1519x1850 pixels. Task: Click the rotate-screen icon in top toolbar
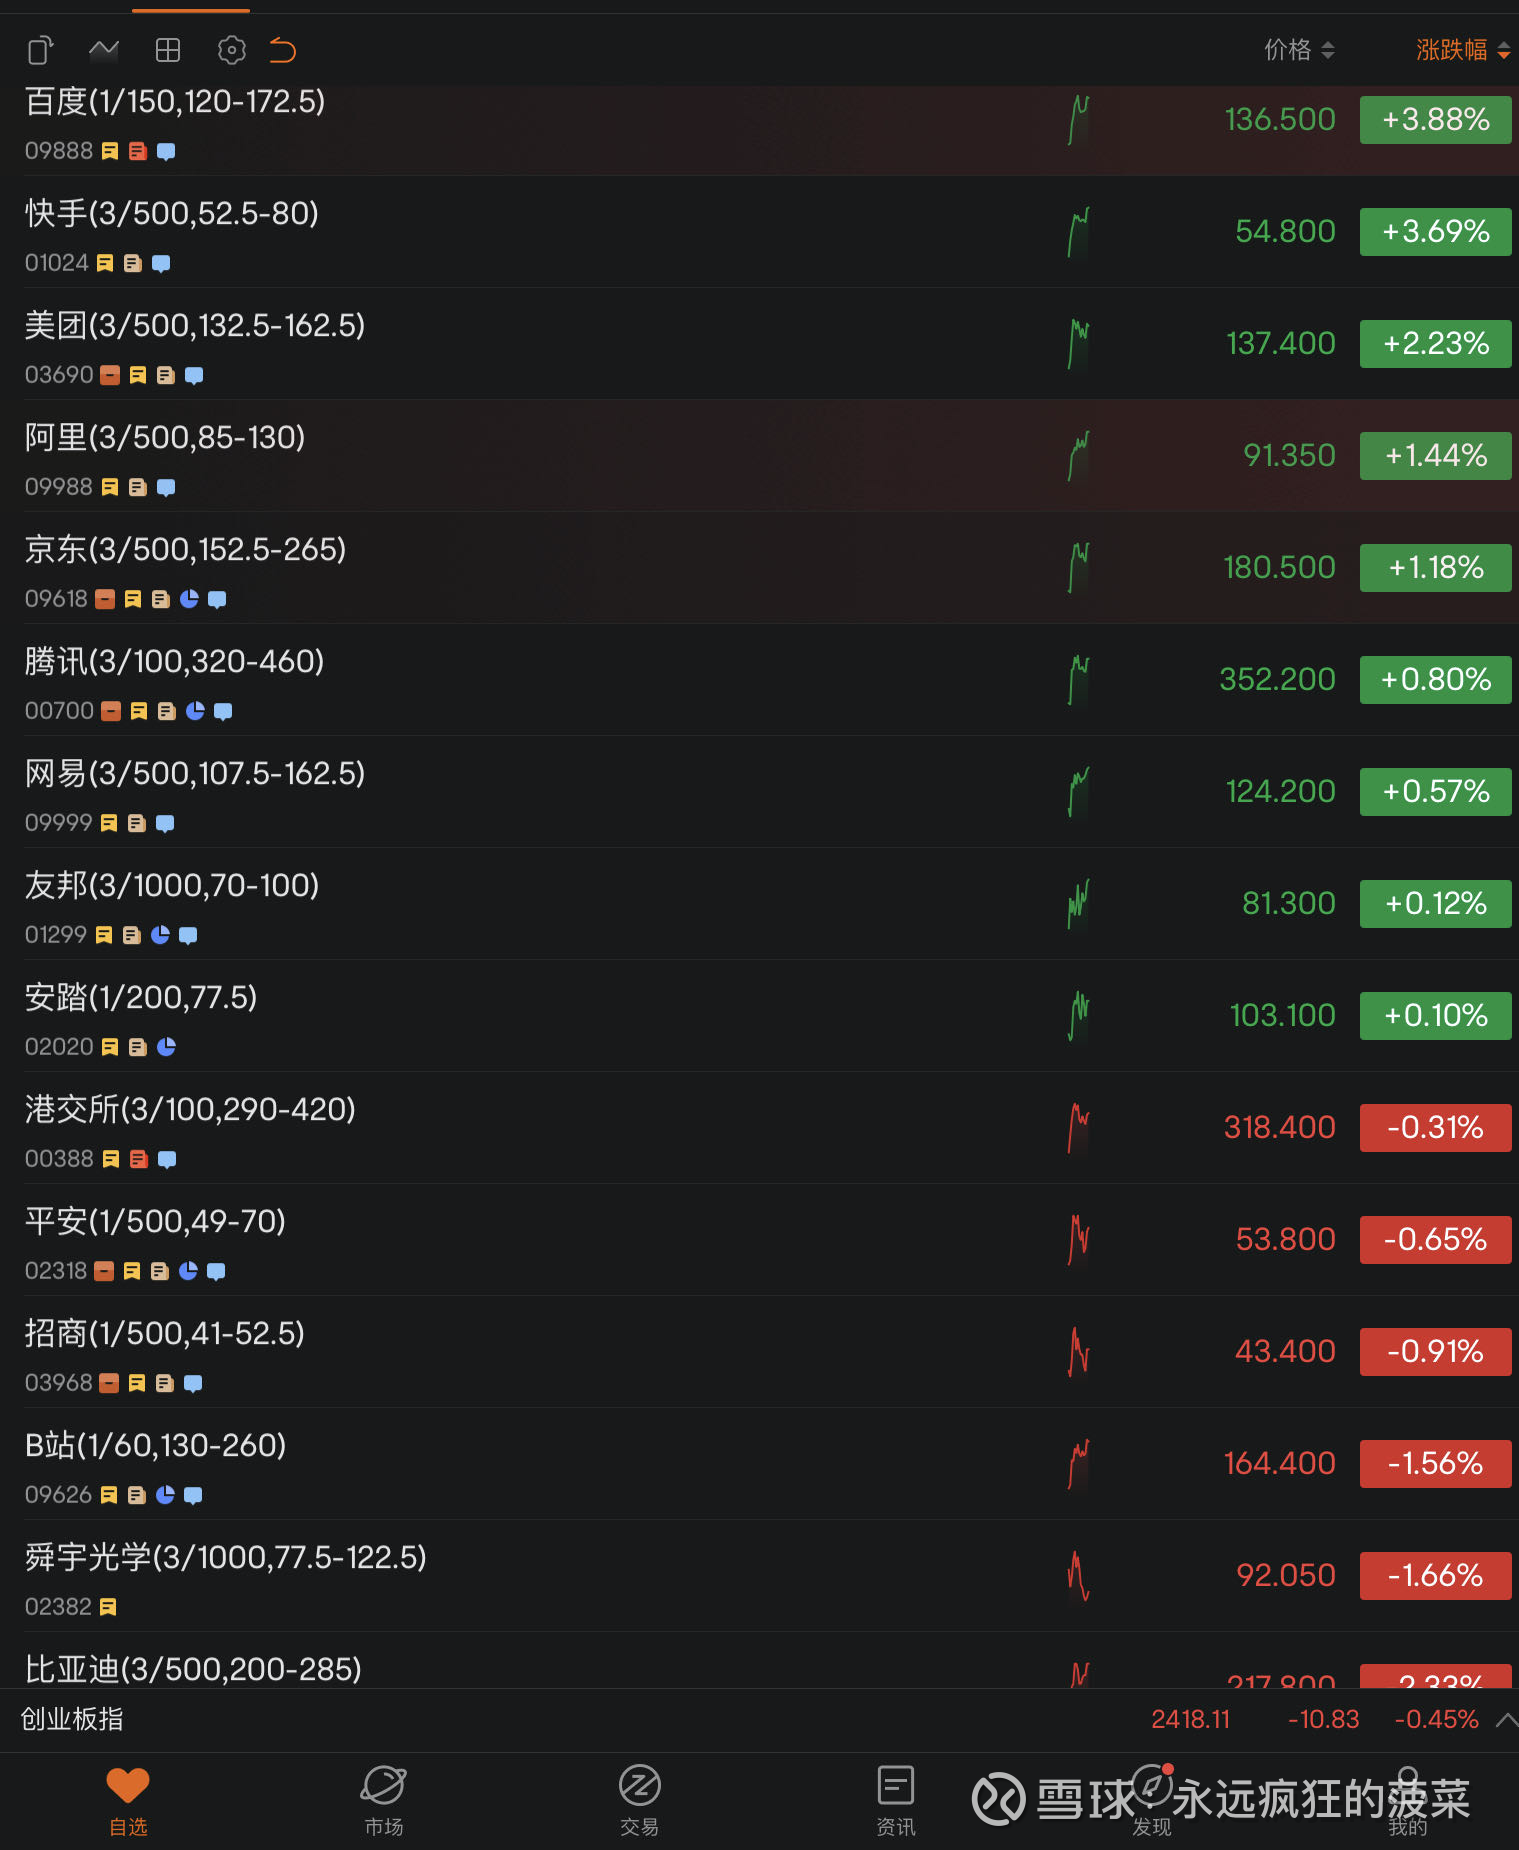[40, 50]
